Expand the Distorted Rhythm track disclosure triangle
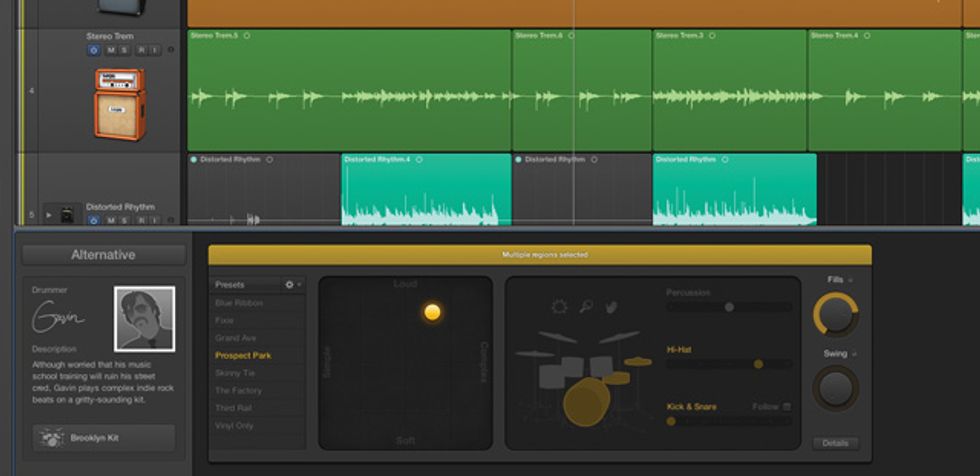980x476 pixels. point(49,214)
